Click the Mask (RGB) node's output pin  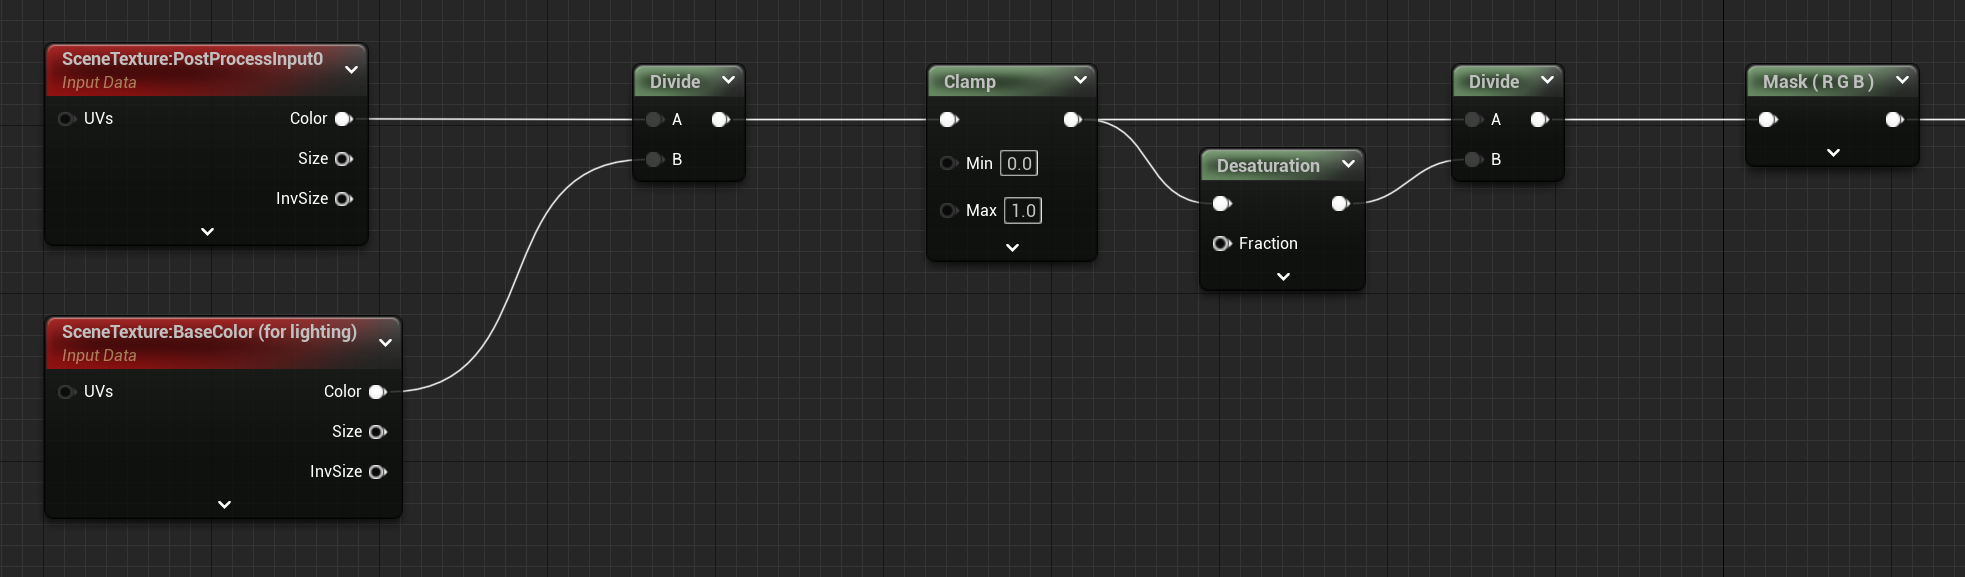1894,120
